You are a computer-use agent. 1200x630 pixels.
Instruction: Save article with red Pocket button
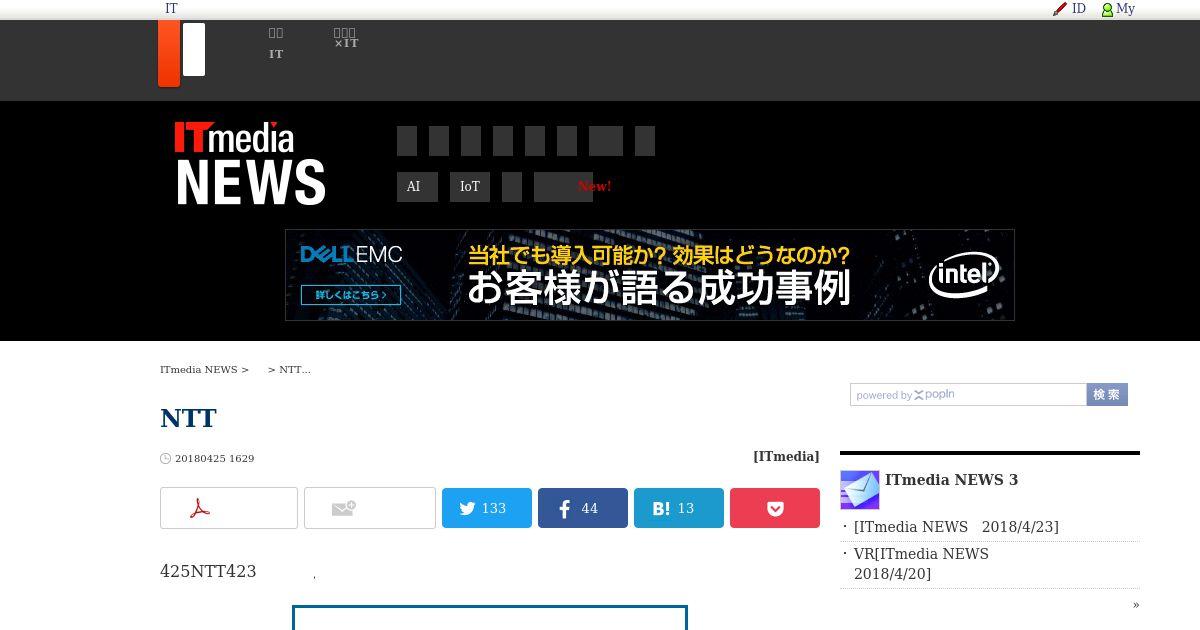point(775,508)
